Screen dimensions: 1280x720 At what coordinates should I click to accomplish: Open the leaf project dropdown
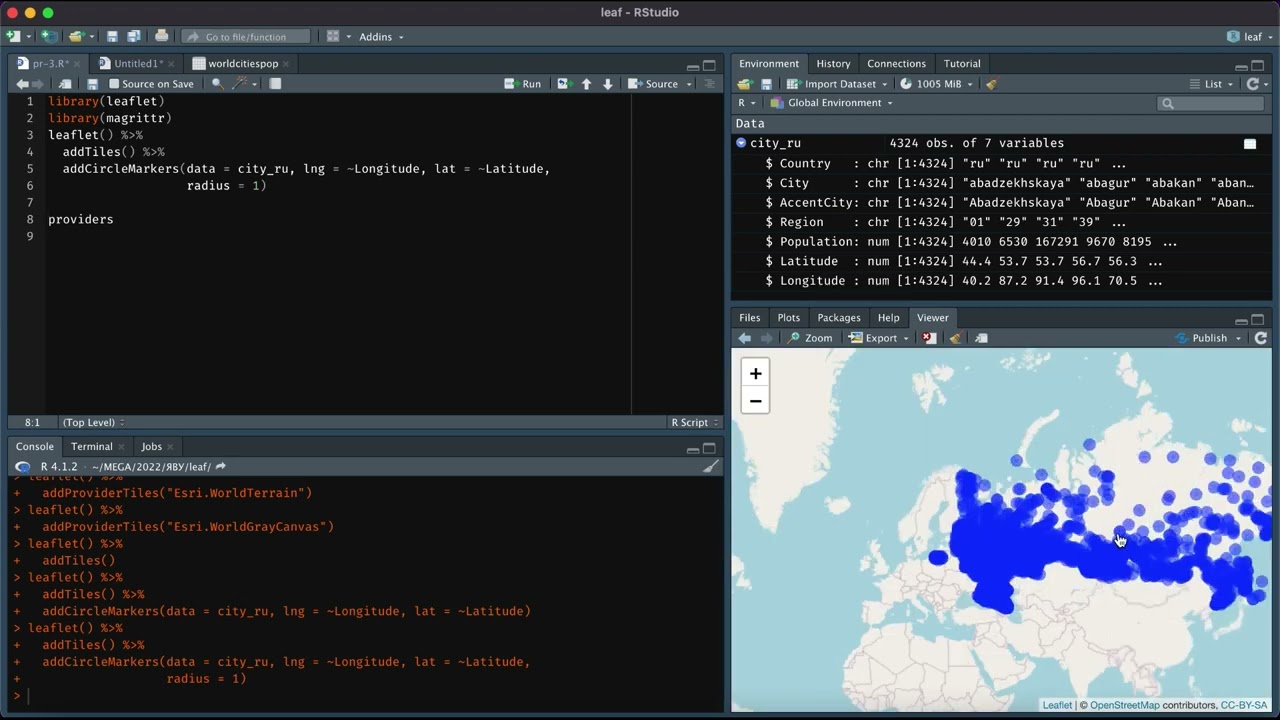click(1248, 37)
